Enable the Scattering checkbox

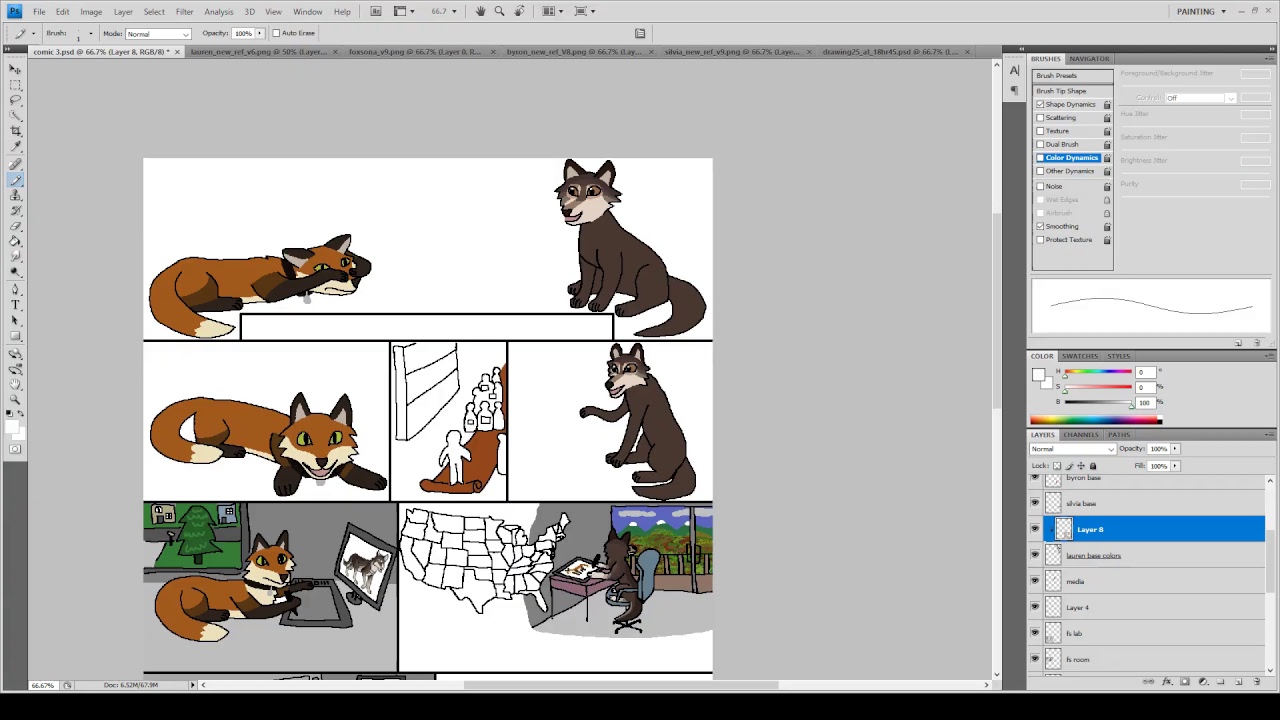pos(1040,117)
